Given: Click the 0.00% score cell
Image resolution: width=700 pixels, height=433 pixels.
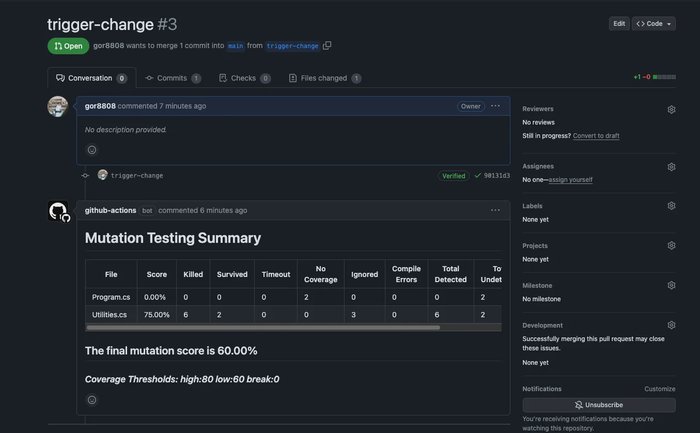Looking at the screenshot, I should coord(157,297).
